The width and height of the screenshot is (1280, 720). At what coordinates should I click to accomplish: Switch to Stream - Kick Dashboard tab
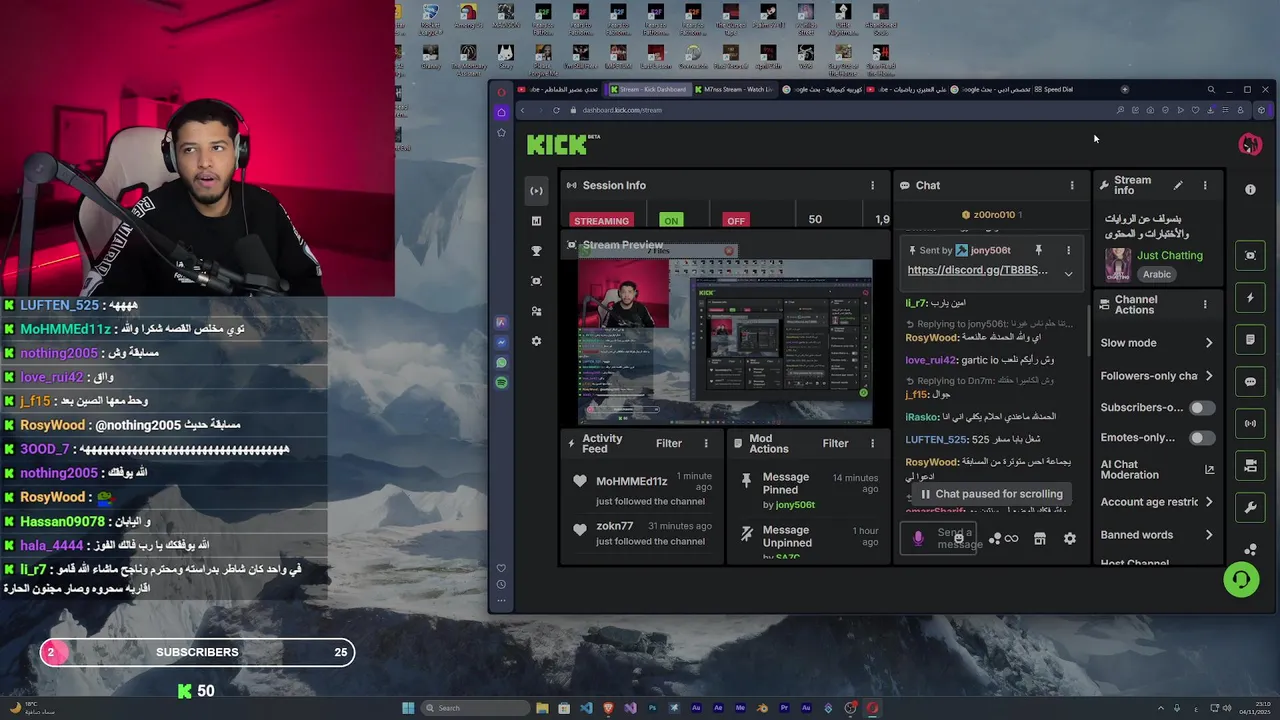pyautogui.click(x=649, y=89)
